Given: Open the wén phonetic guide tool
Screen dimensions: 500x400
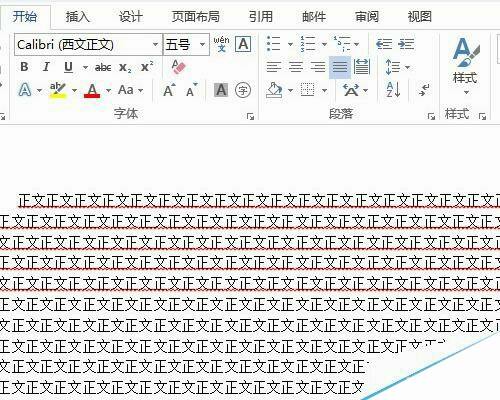Looking at the screenshot, I should (x=221, y=44).
